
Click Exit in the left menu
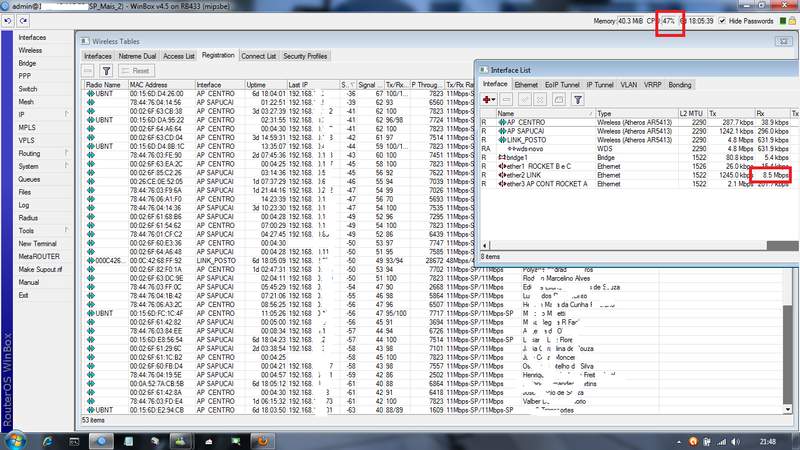coord(23,295)
